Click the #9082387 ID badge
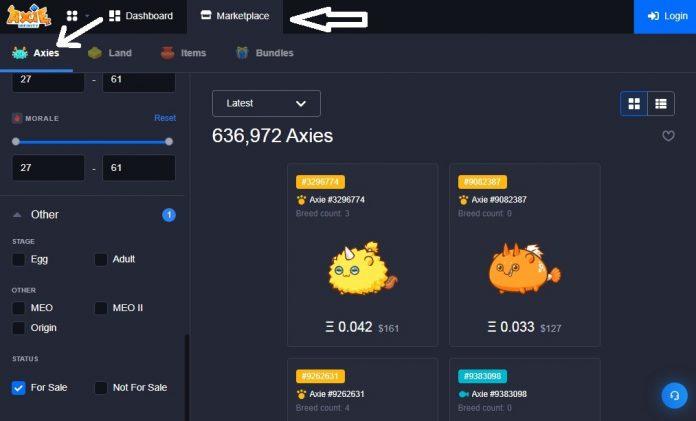 (482, 182)
